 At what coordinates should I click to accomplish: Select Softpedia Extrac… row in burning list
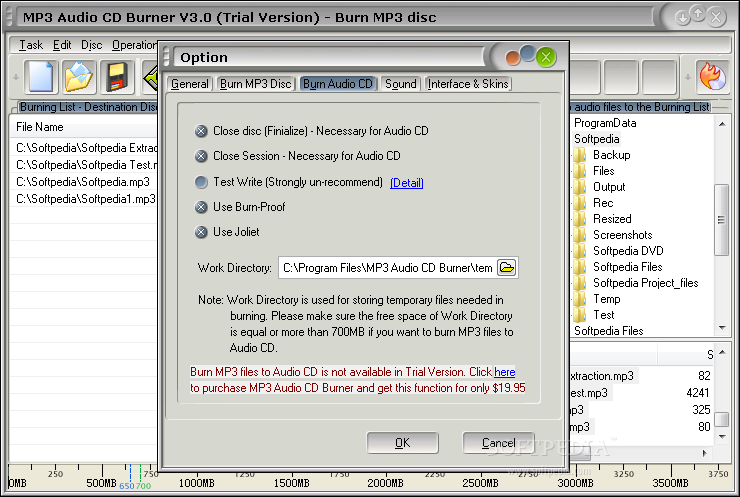click(83, 148)
